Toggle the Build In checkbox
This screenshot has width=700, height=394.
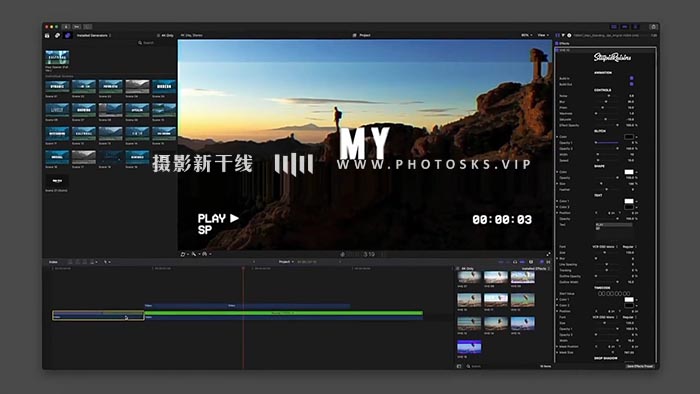pyautogui.click(x=631, y=78)
